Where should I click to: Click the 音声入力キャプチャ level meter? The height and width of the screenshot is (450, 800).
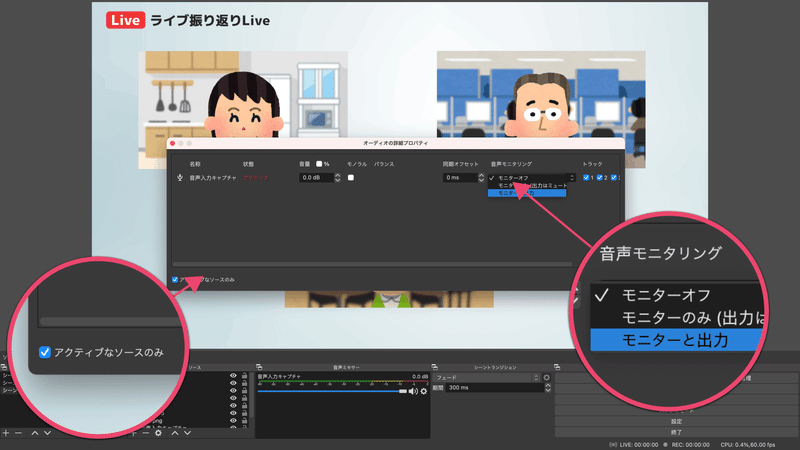pyautogui.click(x=342, y=382)
